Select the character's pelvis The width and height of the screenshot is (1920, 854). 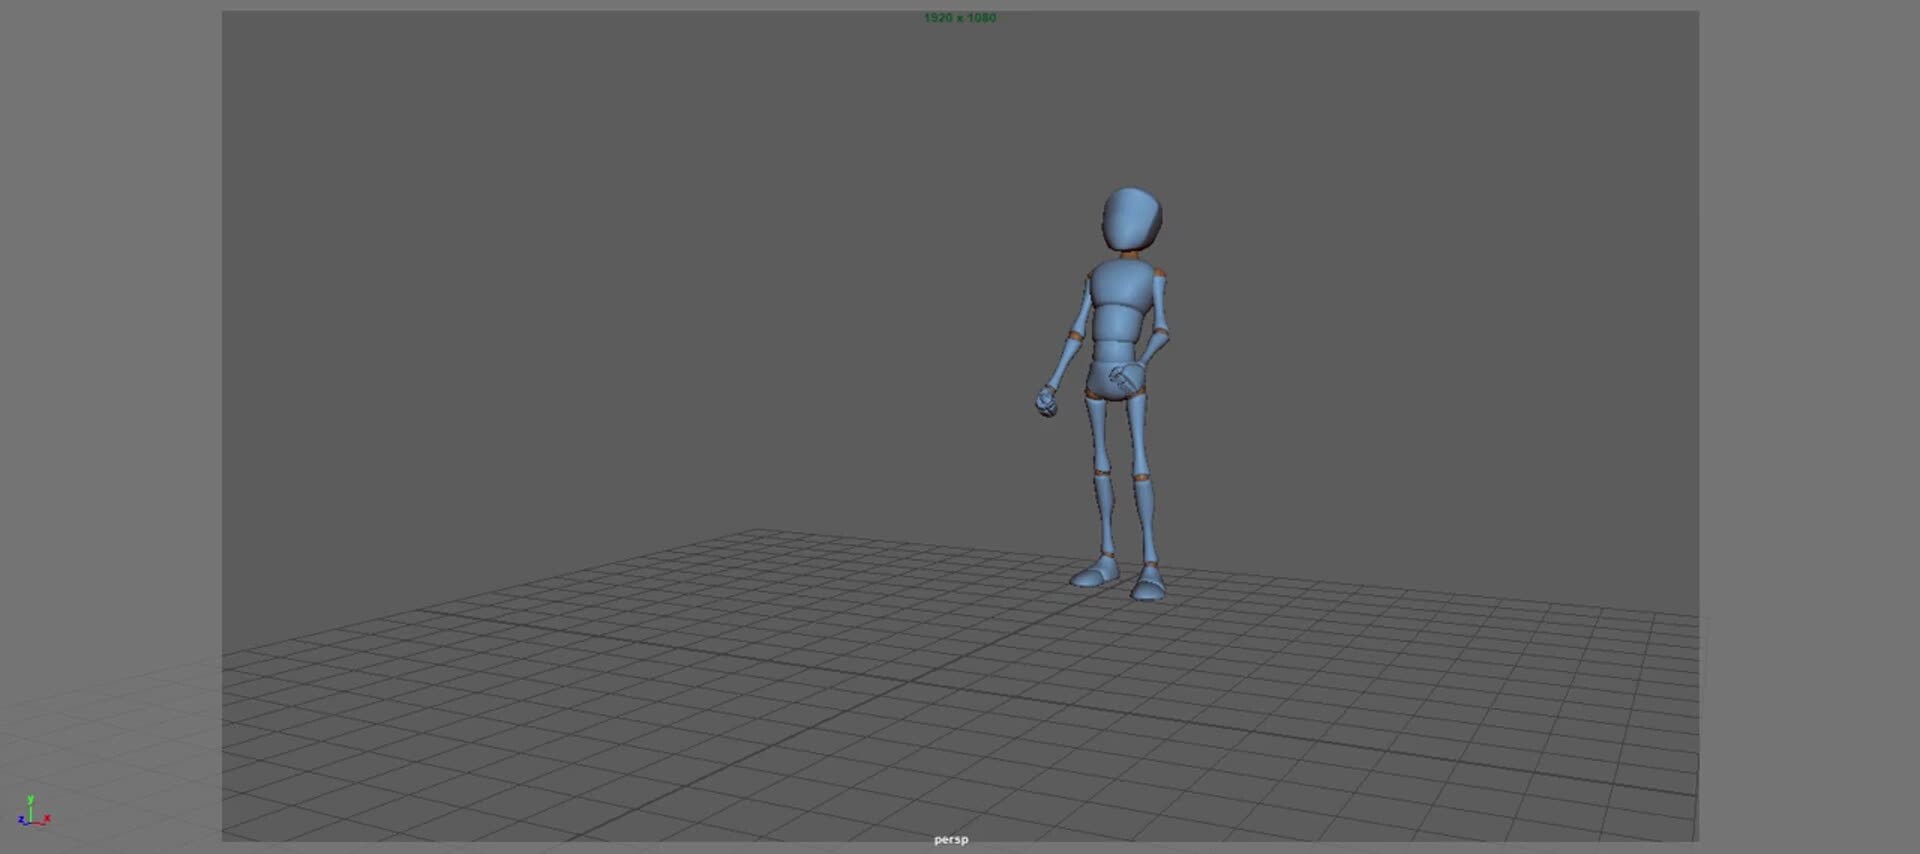click(x=1105, y=381)
